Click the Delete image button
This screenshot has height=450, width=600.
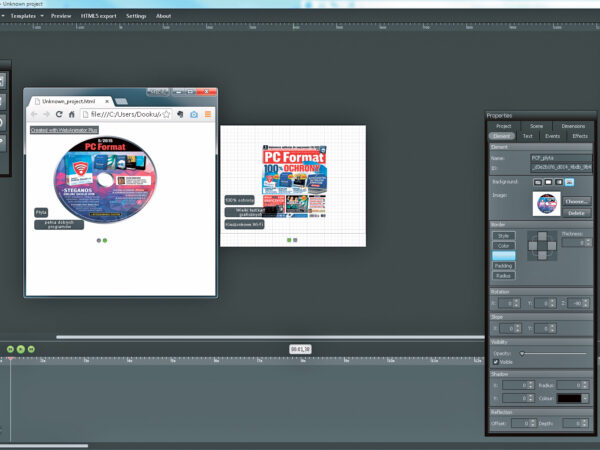(x=577, y=212)
